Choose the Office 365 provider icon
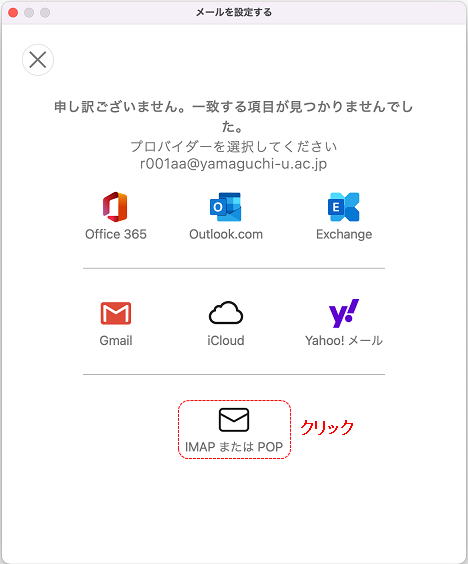The height and width of the screenshot is (564, 468). point(115,207)
